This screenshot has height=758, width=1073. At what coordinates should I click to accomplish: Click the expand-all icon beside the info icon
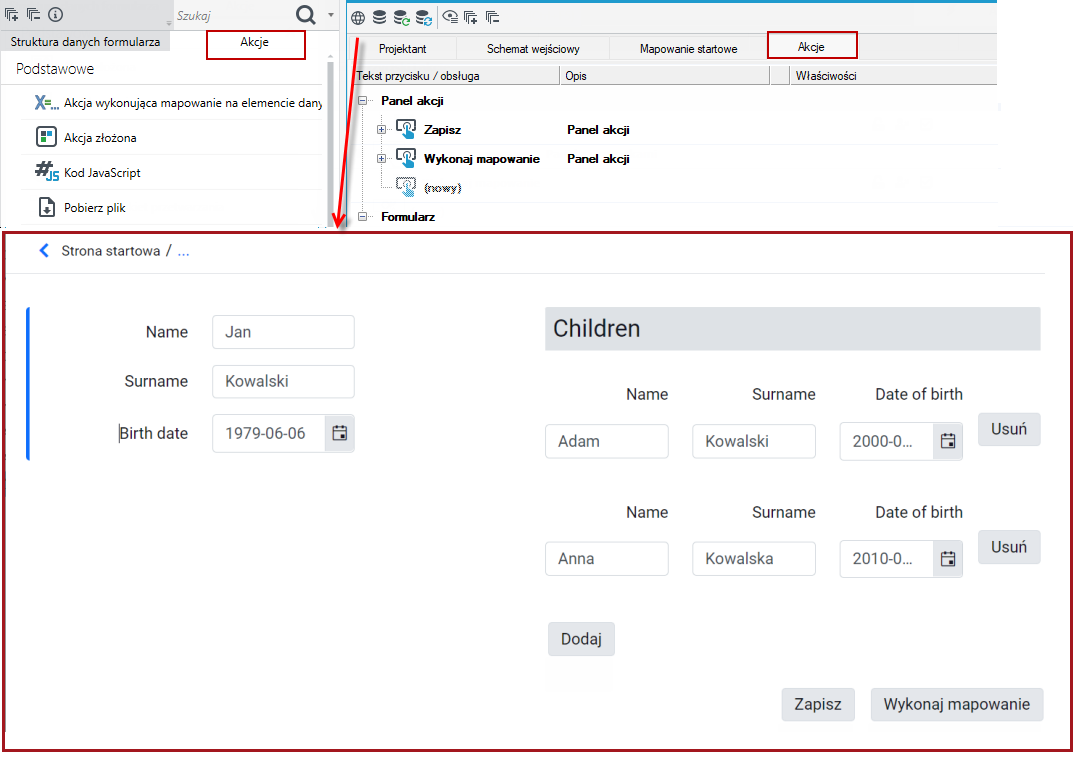pyautogui.click(x=12, y=14)
